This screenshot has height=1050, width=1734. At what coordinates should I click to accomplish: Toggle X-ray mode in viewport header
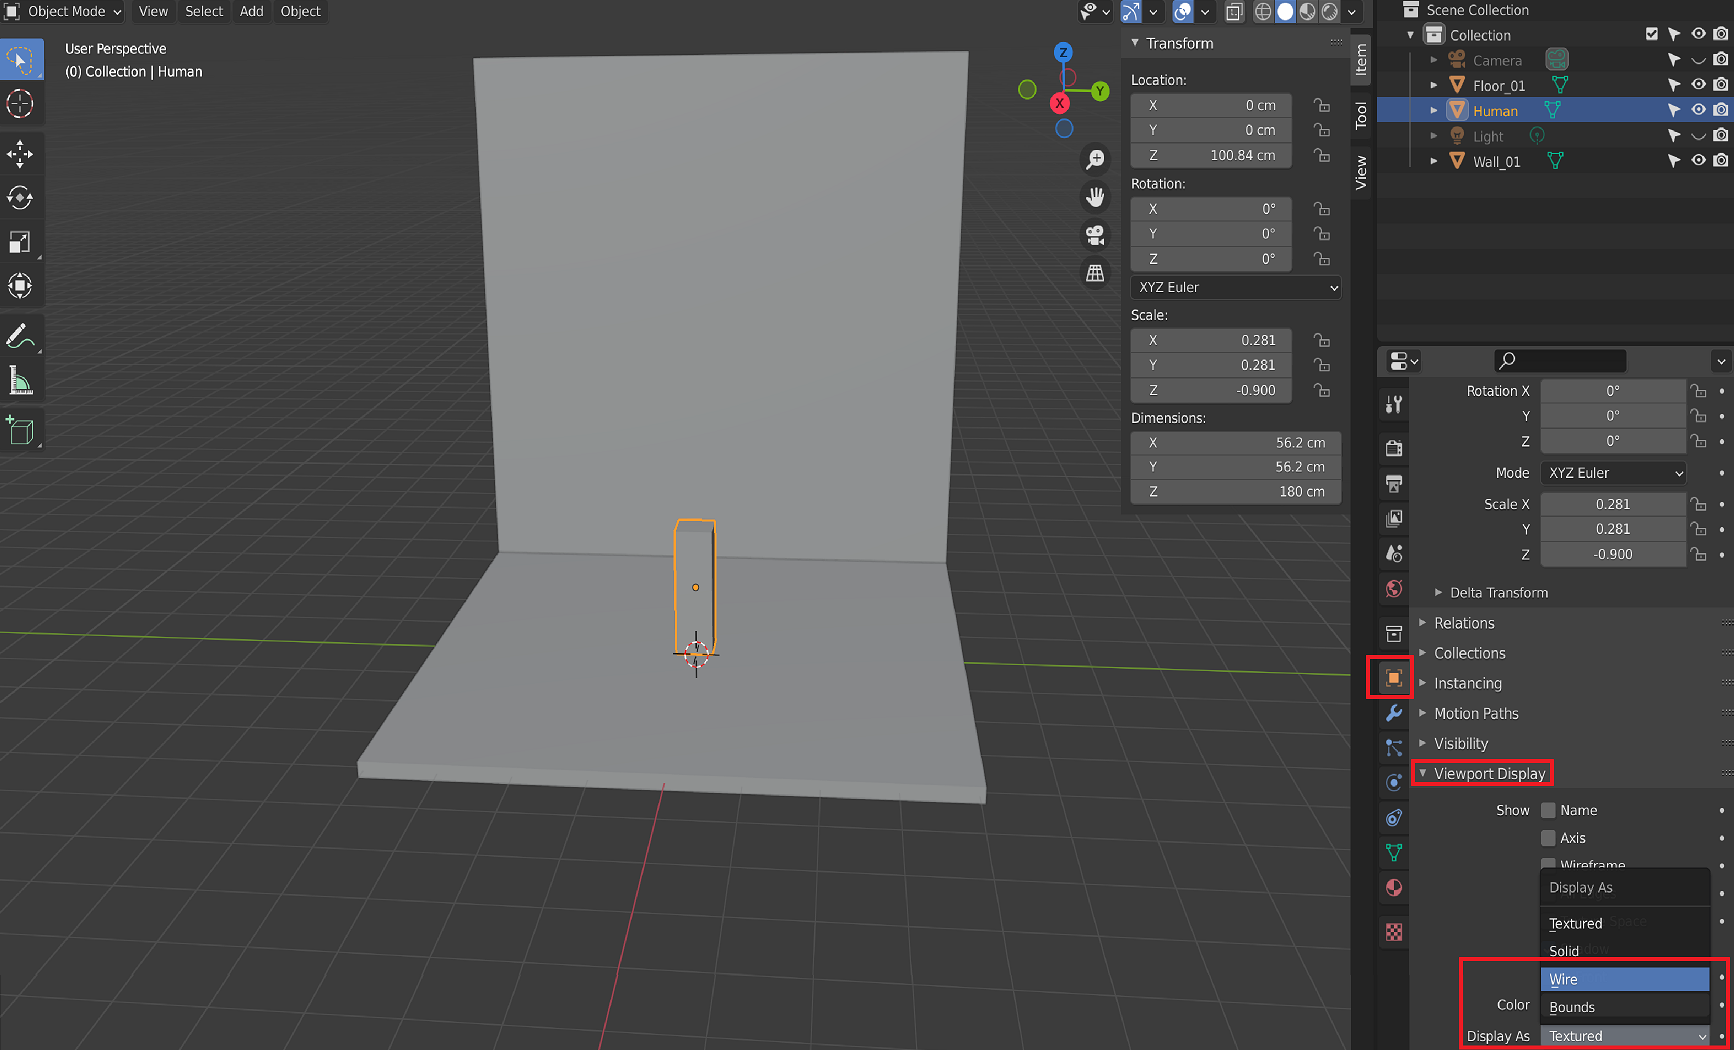click(x=1234, y=12)
